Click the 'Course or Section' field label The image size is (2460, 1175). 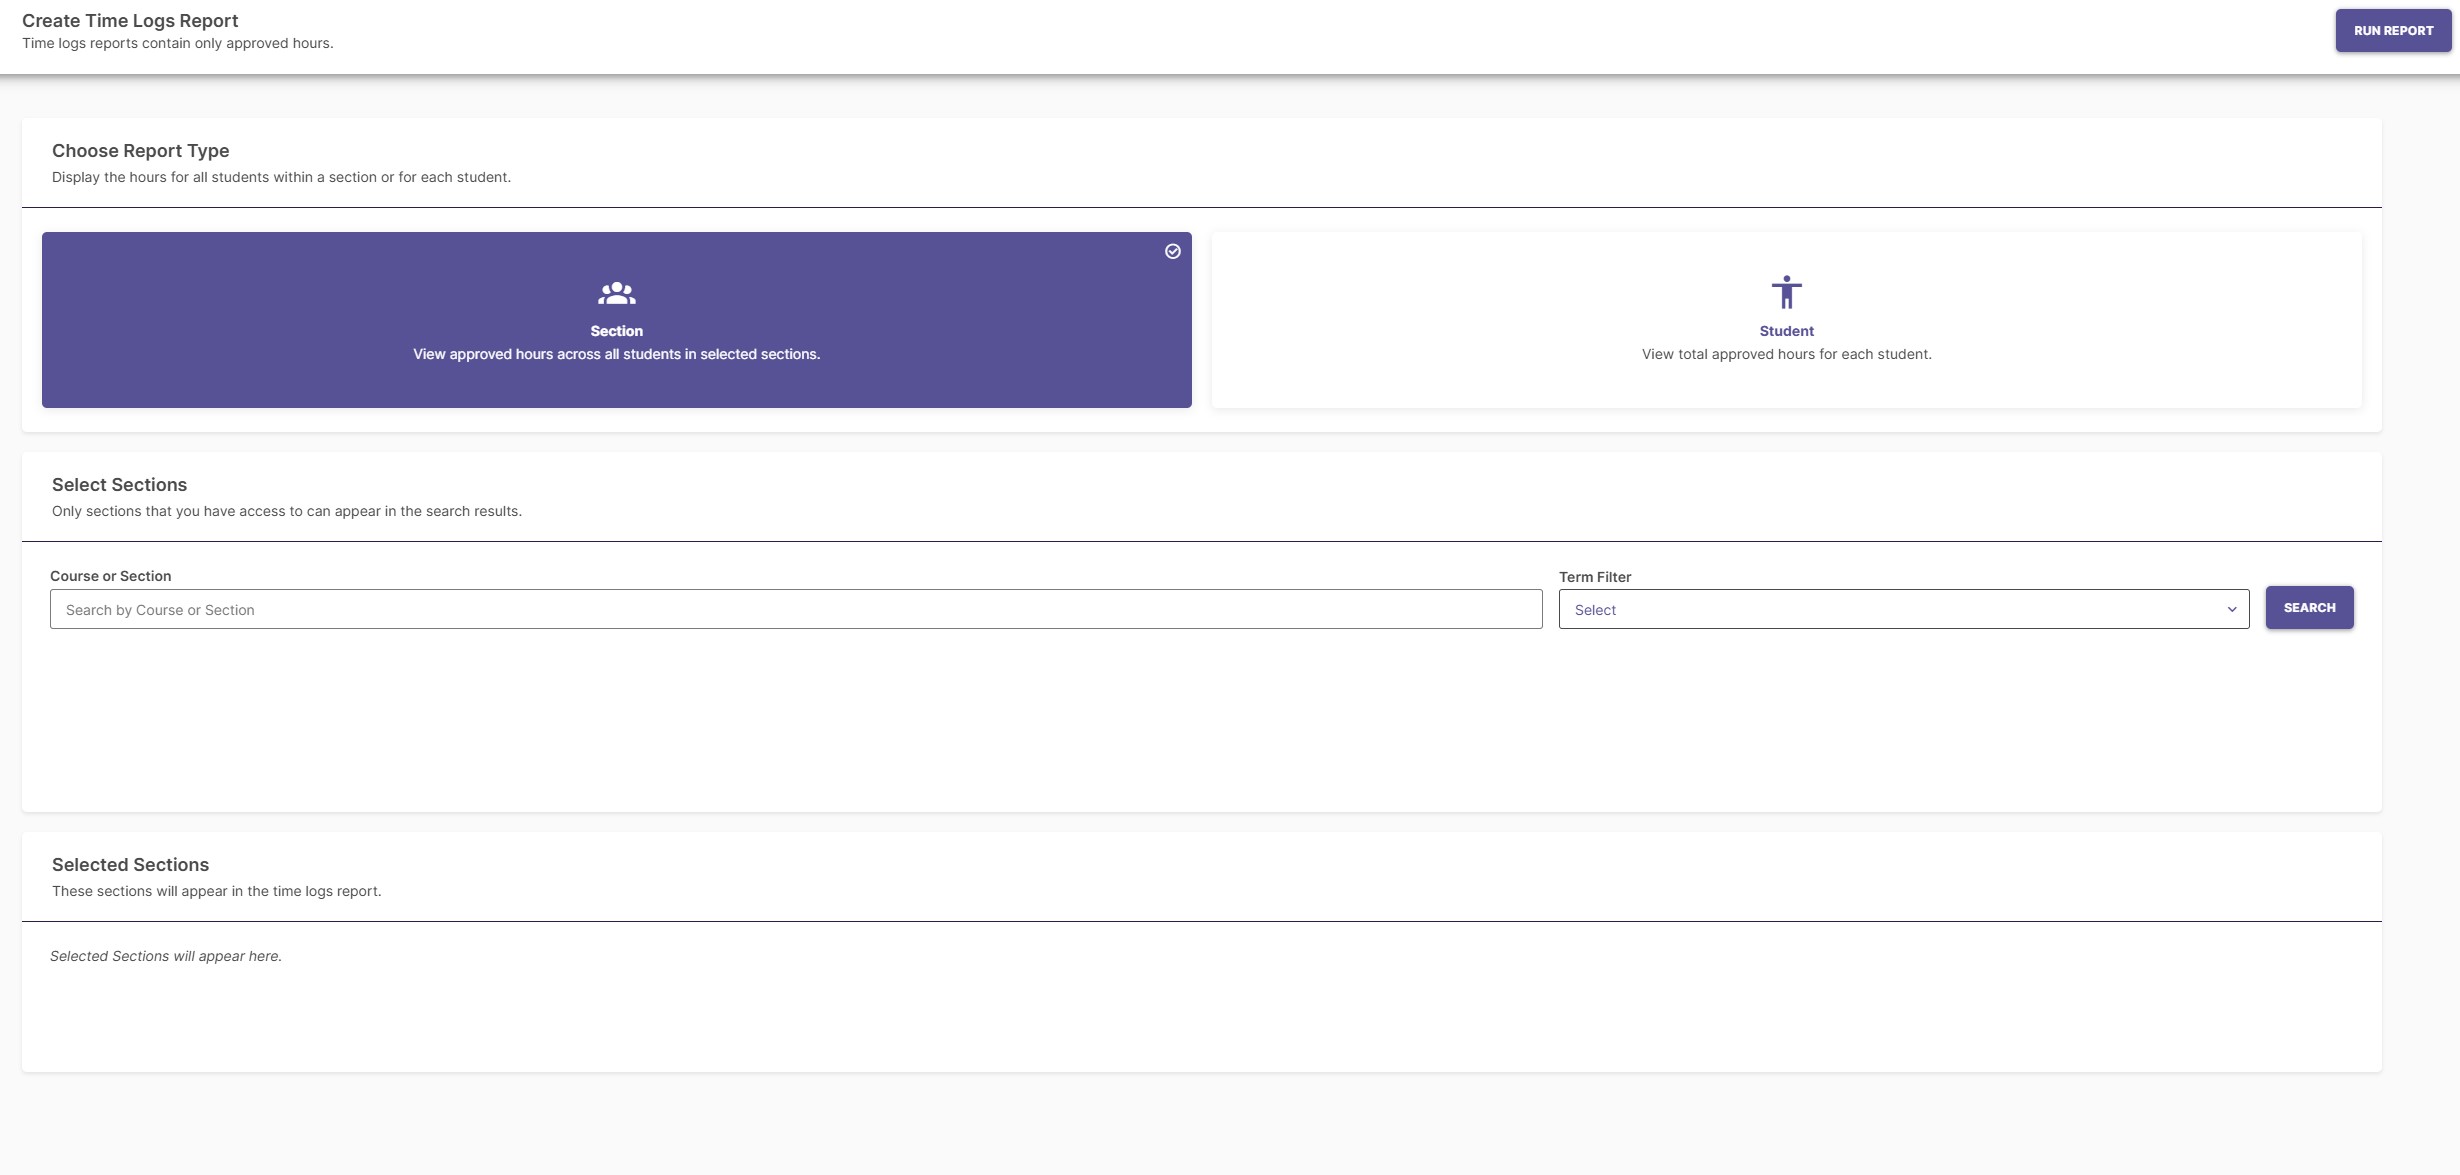[x=110, y=576]
